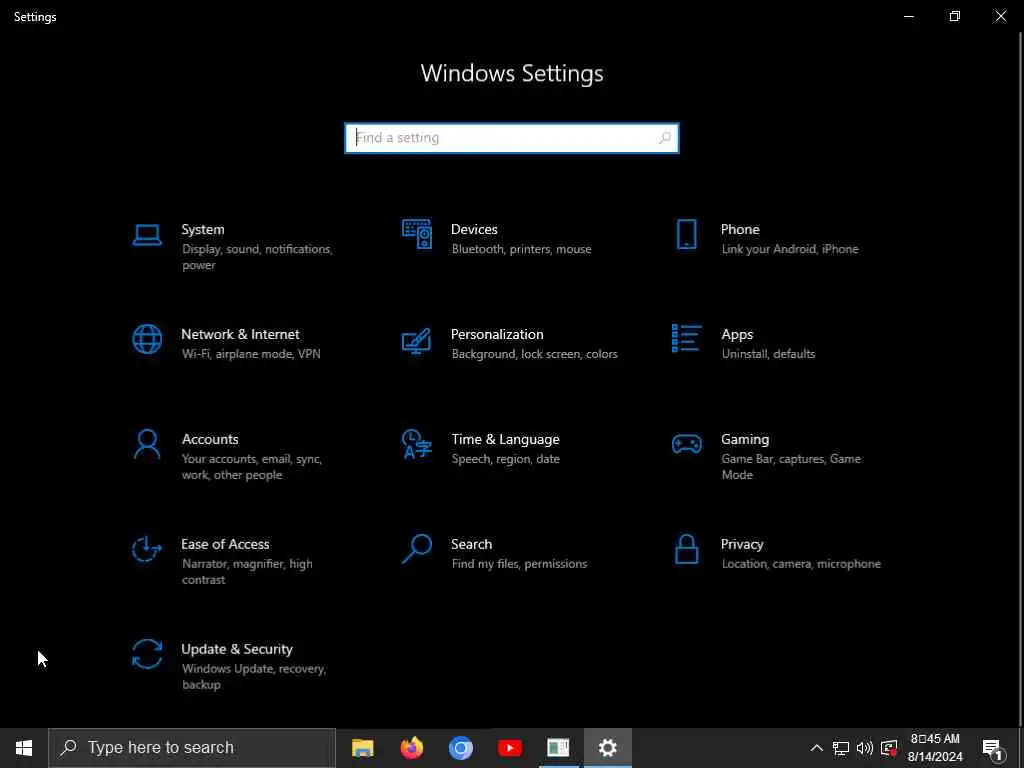Open YouTube app from taskbar

coord(509,748)
